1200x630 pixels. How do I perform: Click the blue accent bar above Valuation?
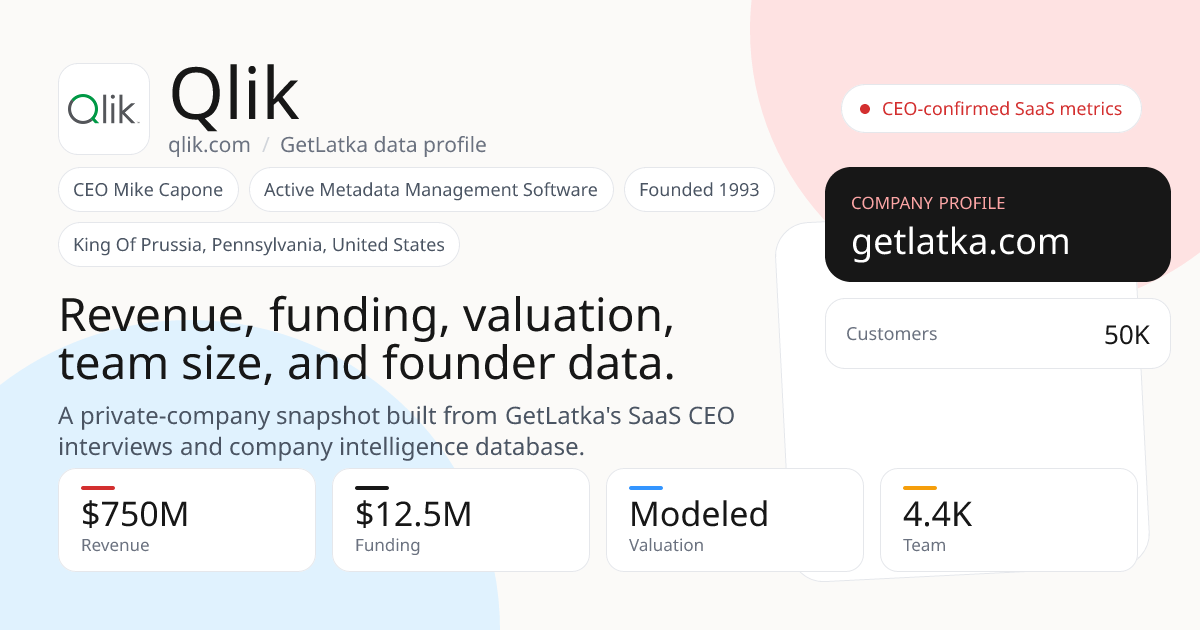646,488
